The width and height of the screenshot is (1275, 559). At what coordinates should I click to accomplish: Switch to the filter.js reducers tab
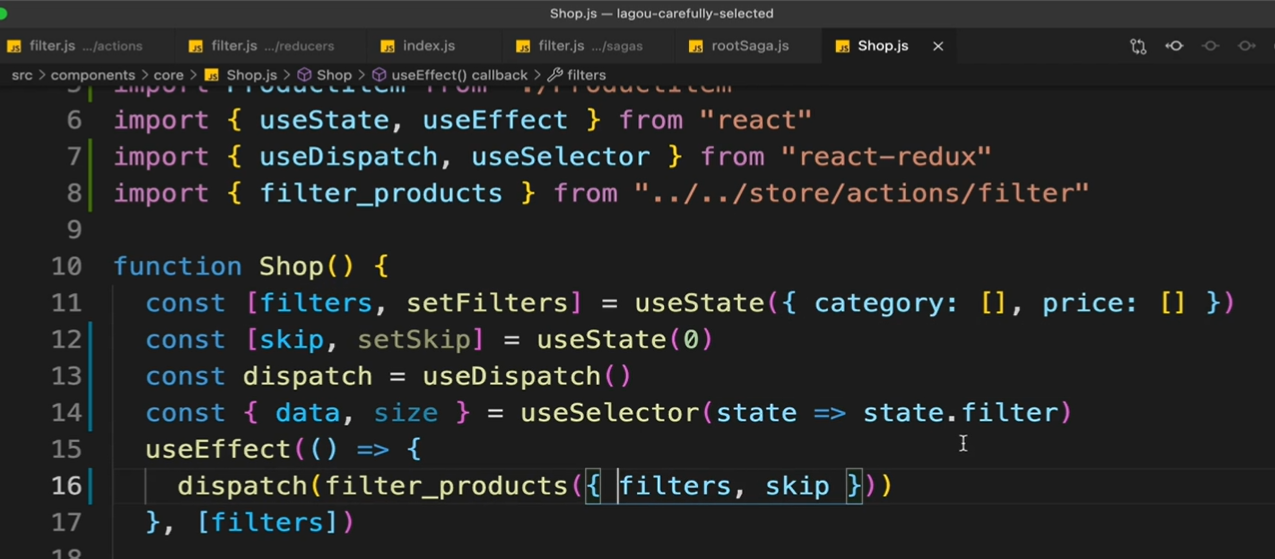(272, 46)
